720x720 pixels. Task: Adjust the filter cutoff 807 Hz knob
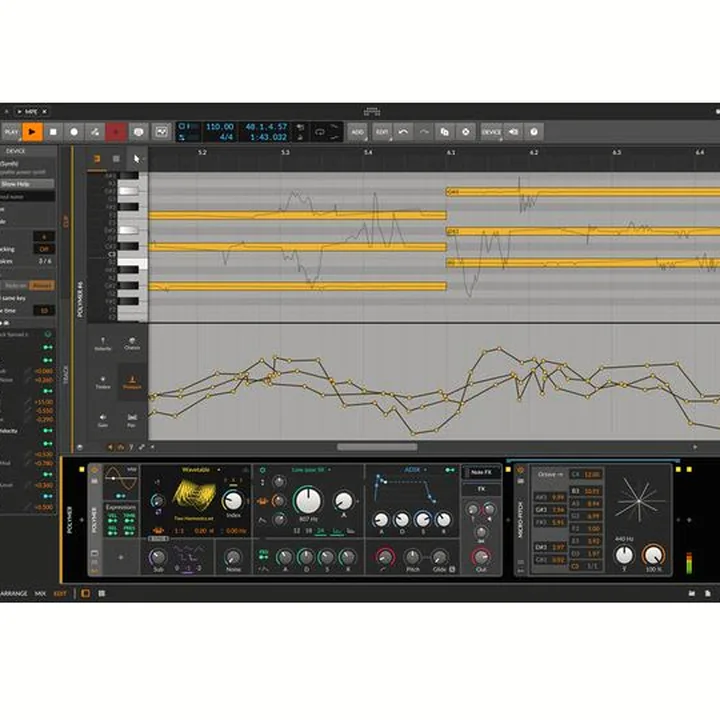[308, 501]
